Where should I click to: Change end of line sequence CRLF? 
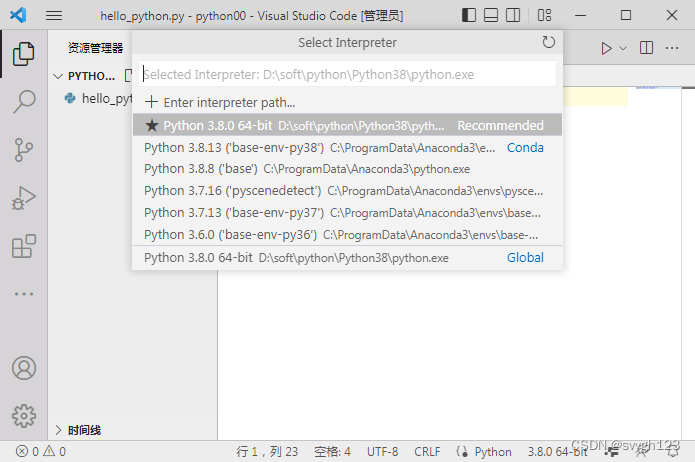[x=427, y=451]
